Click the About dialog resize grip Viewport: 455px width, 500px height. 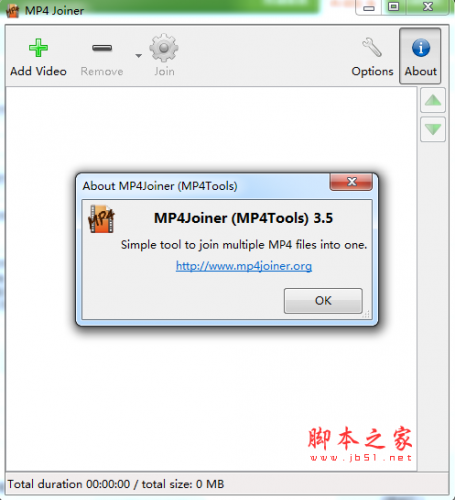point(367,314)
